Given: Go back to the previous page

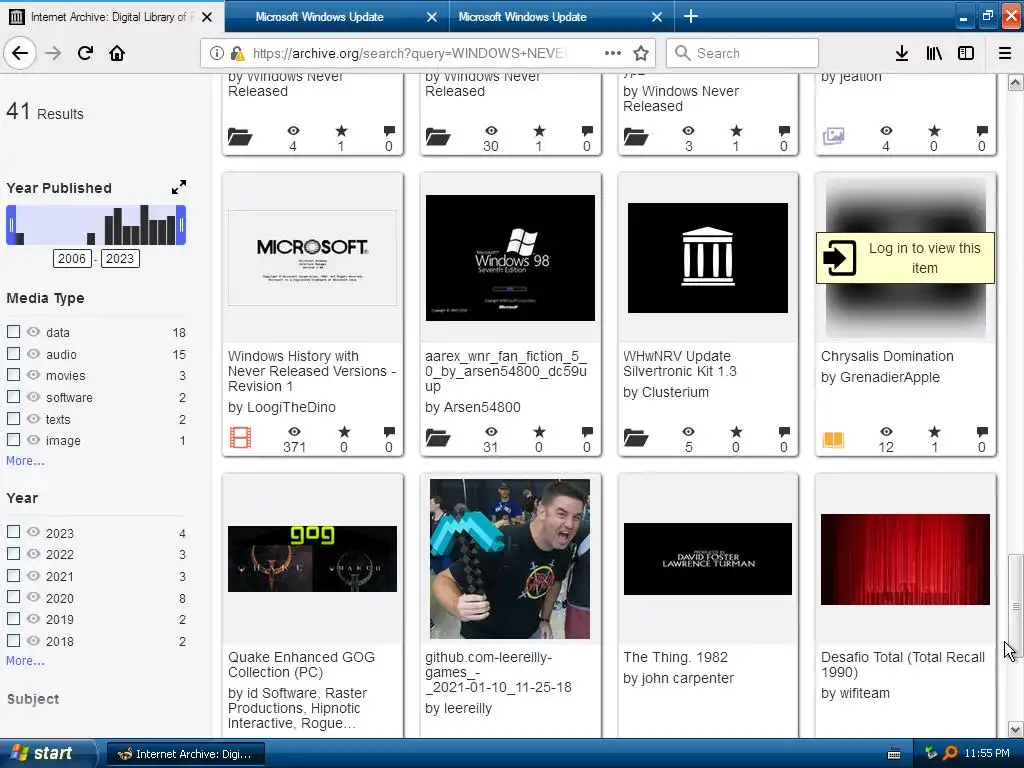Looking at the screenshot, I should 20,53.
